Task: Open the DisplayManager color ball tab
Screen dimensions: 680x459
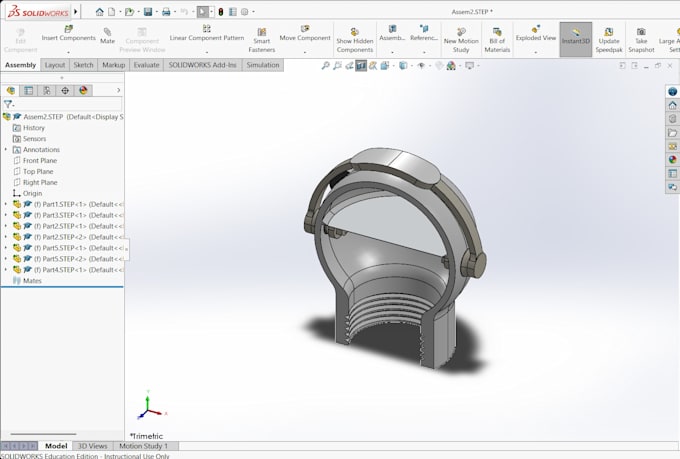Action: tap(83, 90)
